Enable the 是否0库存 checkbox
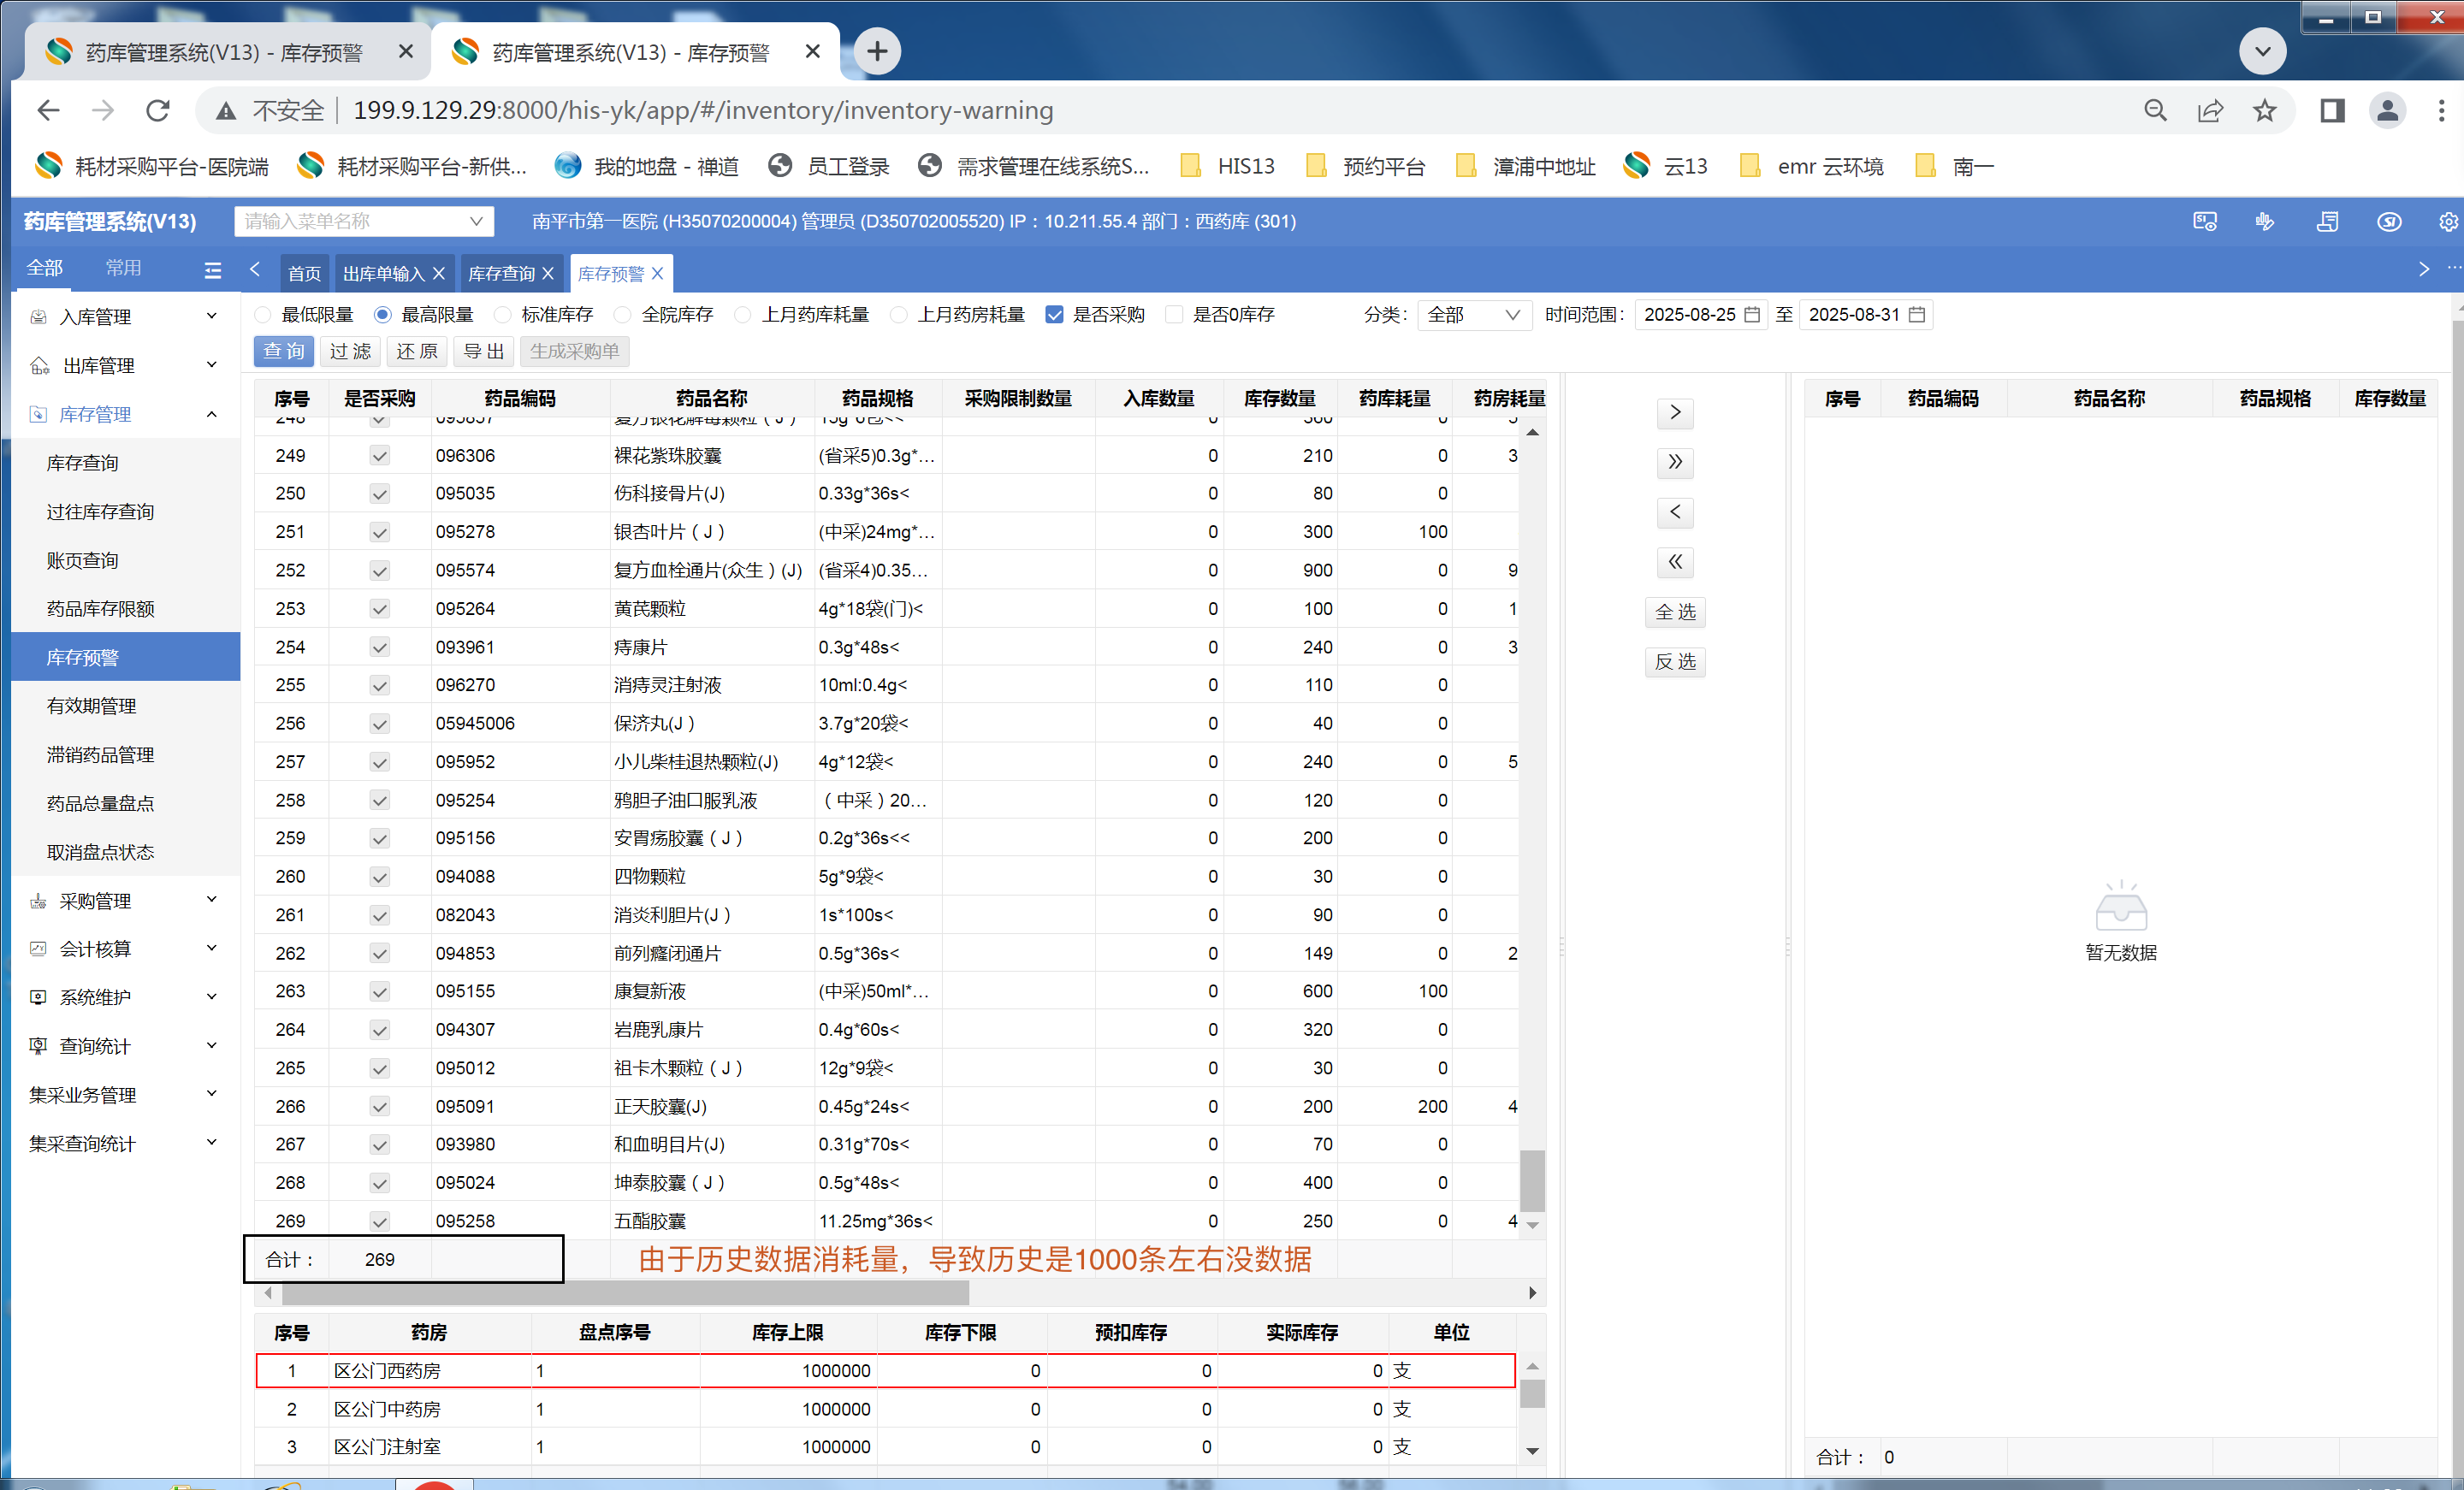Screen dimensions: 2464x1490 [1174, 315]
